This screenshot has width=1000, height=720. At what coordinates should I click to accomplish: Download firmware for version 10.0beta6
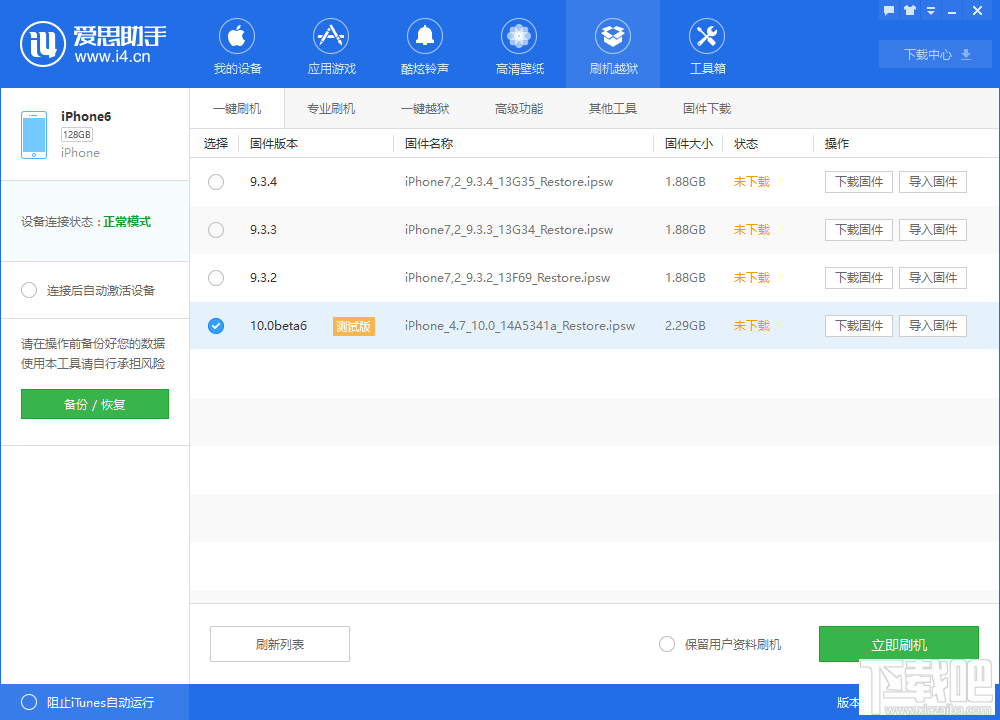point(858,325)
